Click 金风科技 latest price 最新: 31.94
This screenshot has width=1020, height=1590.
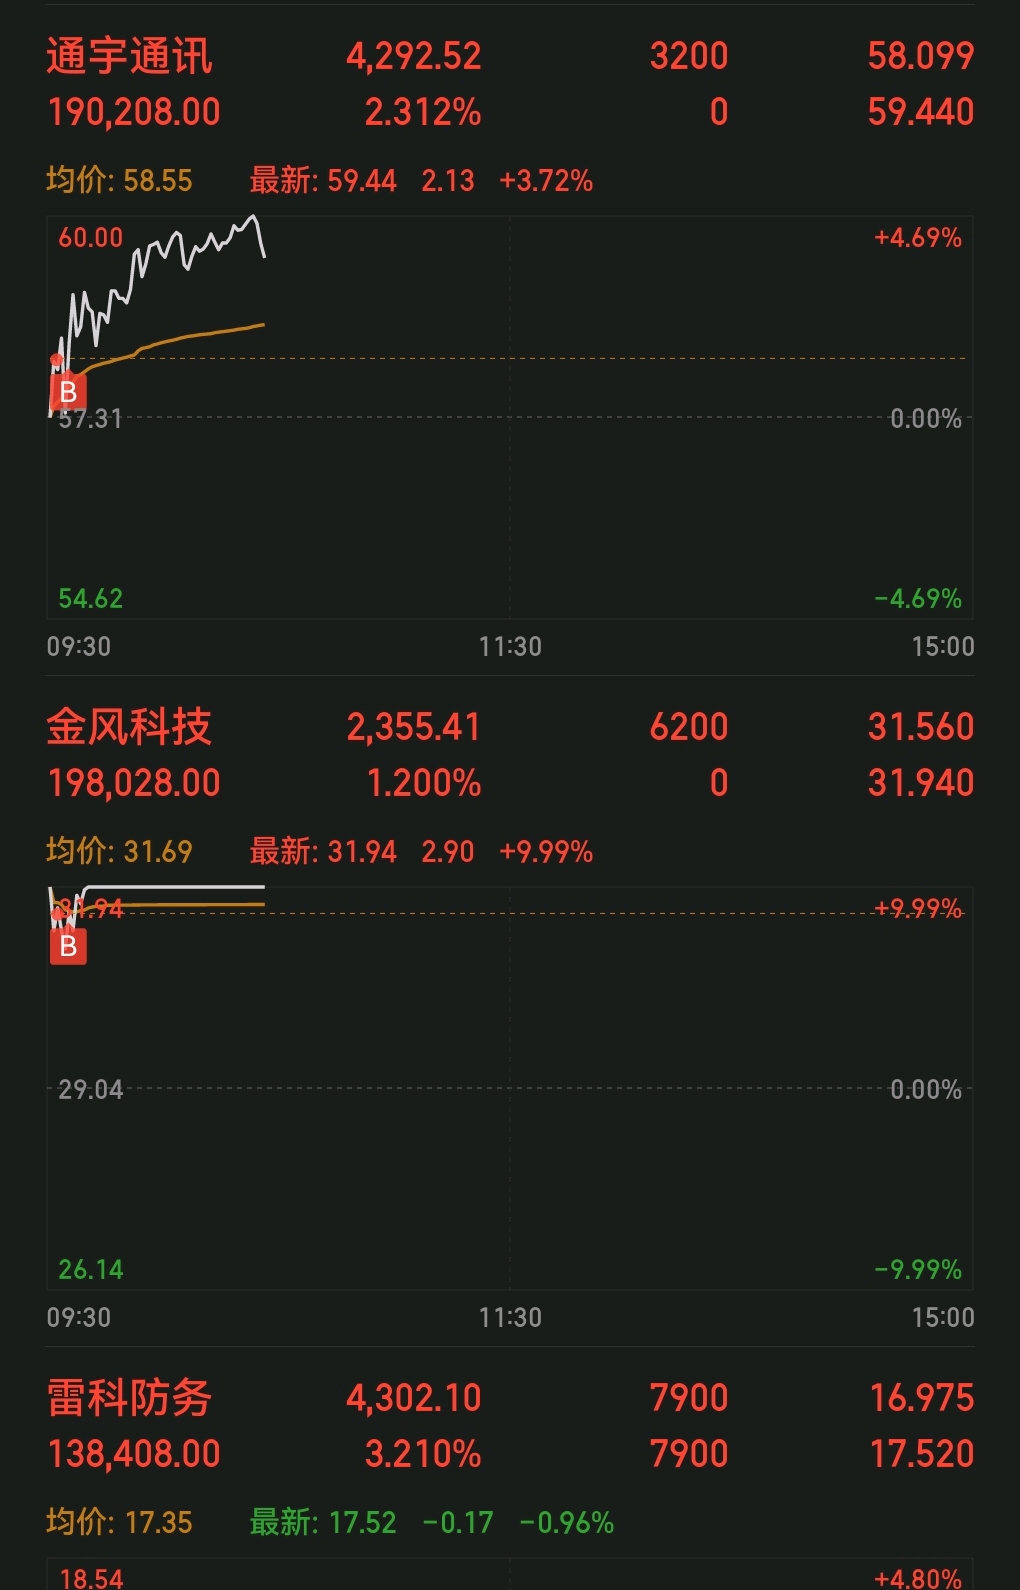coord(323,852)
